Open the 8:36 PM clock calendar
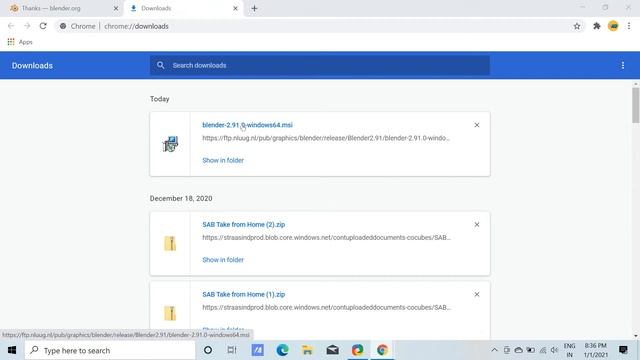This screenshot has height=360, width=640. pyautogui.click(x=596, y=350)
